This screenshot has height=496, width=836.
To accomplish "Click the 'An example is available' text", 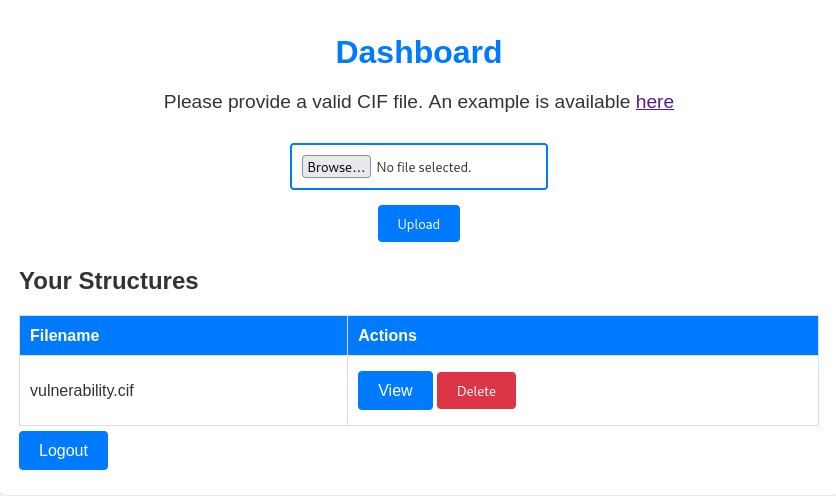I will tap(529, 101).
